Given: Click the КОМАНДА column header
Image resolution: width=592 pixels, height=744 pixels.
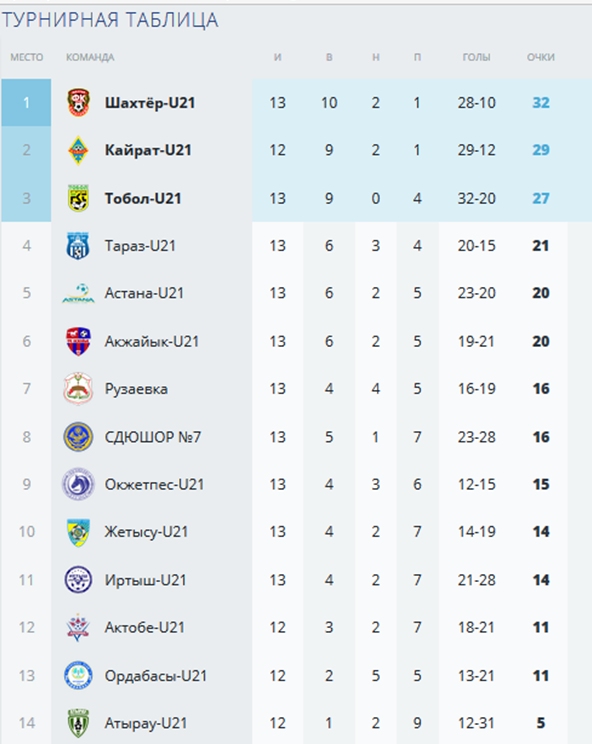Looking at the screenshot, I should click(90, 57).
